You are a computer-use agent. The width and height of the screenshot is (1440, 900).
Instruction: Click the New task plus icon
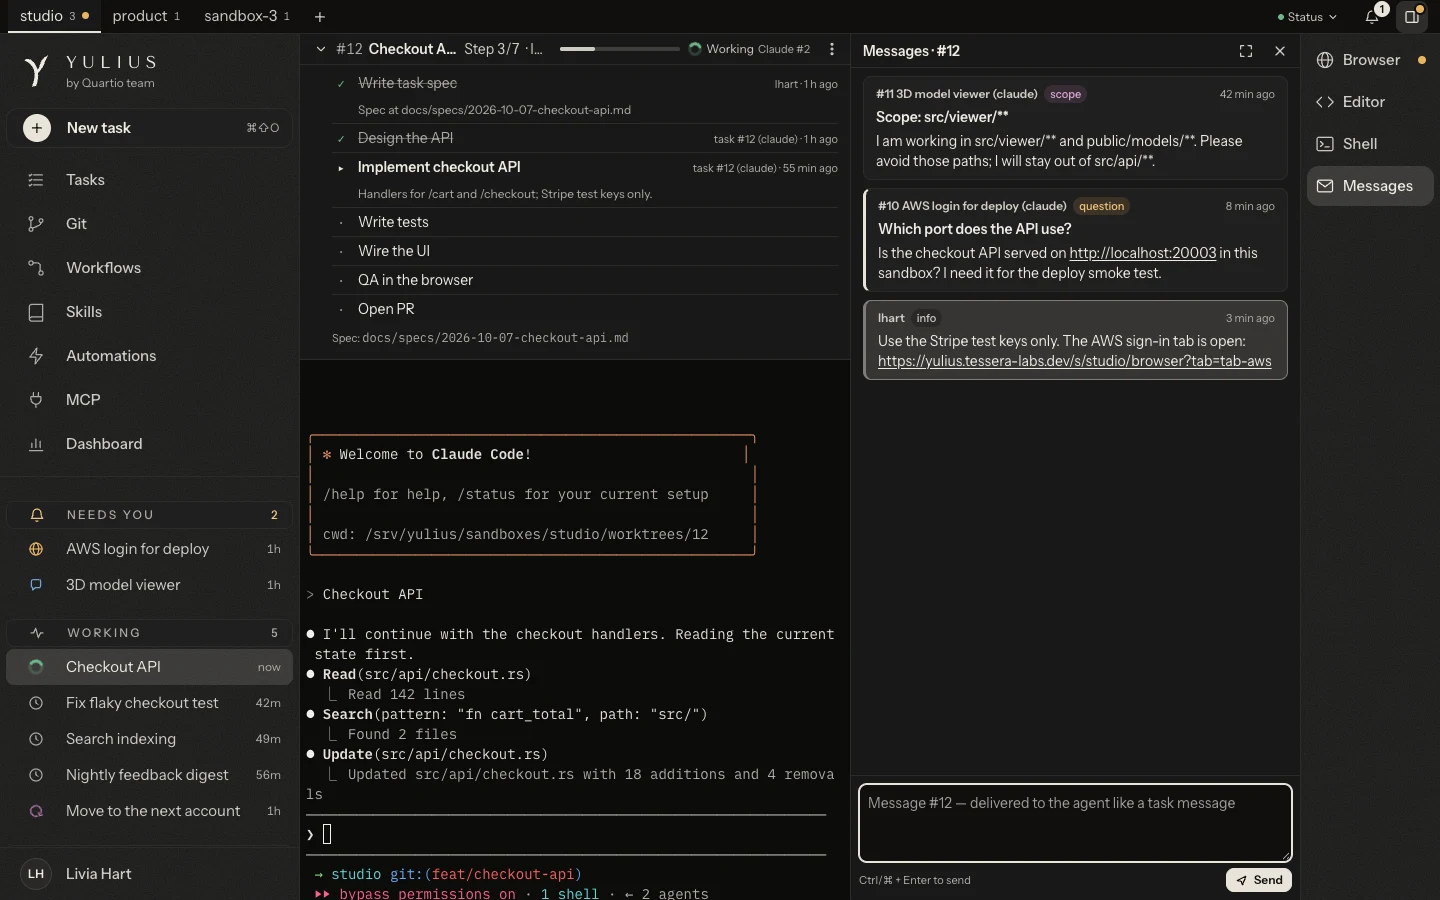[37, 128]
